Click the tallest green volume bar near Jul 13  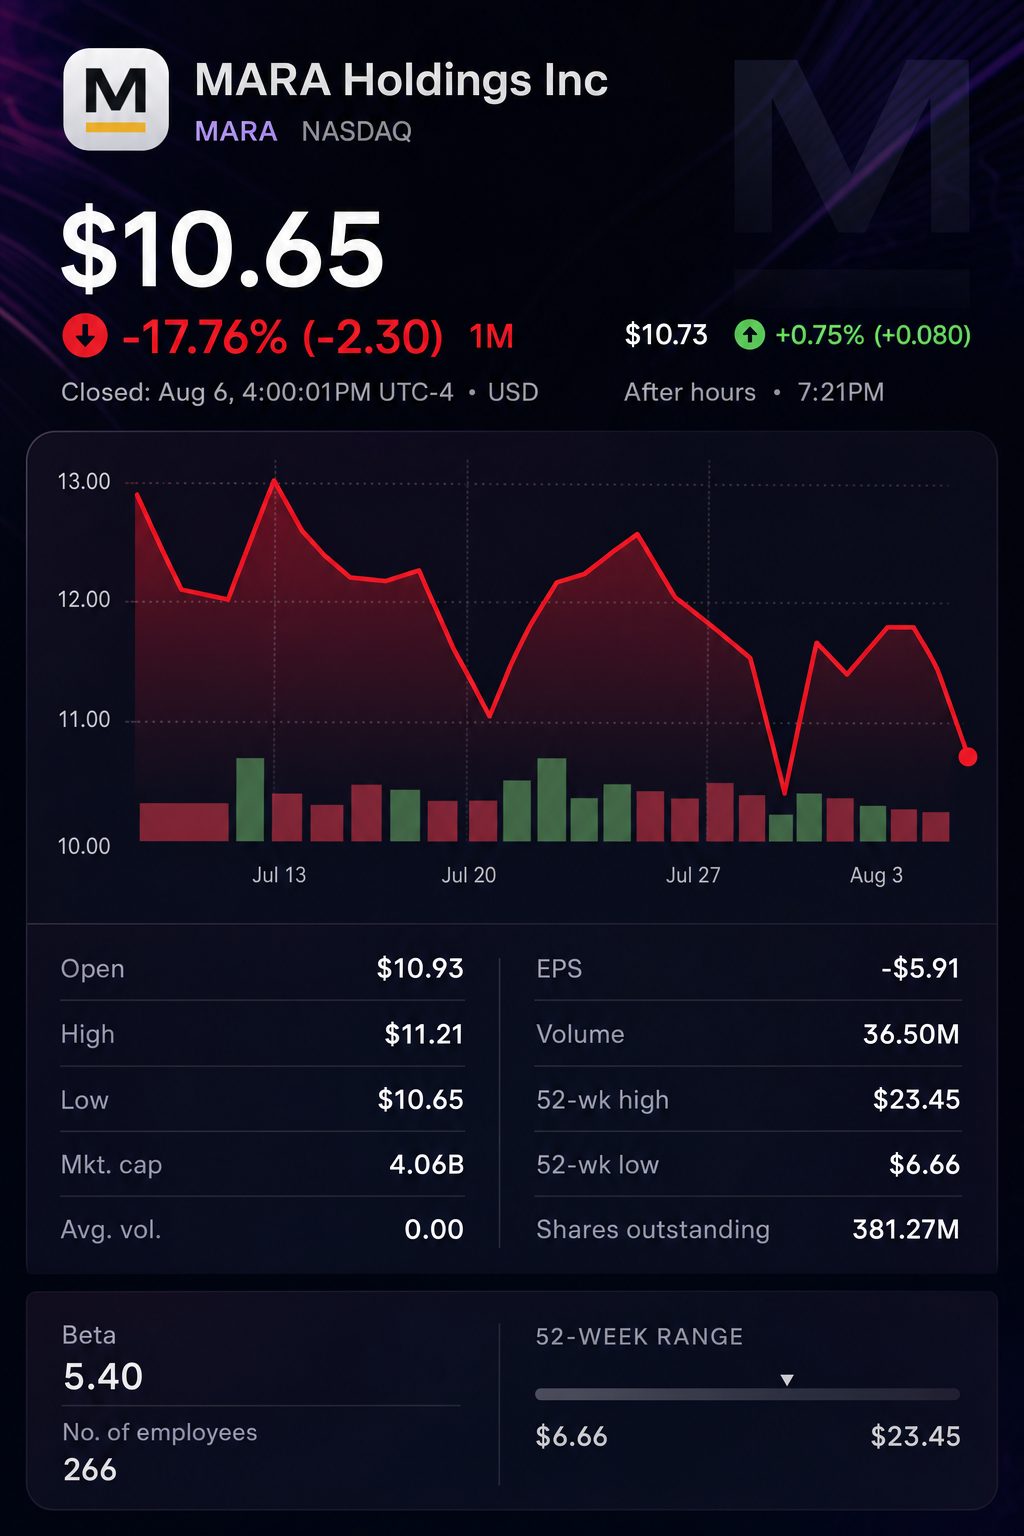coord(250,799)
